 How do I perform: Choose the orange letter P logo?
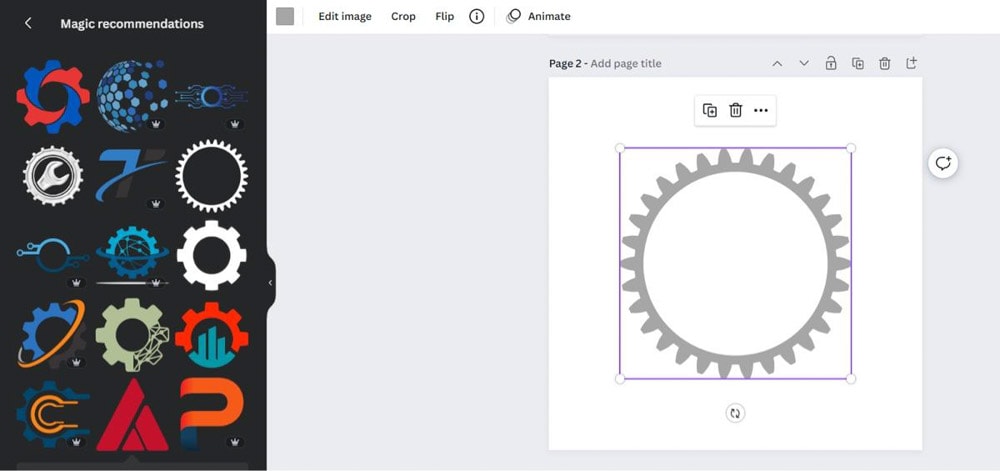[212, 414]
